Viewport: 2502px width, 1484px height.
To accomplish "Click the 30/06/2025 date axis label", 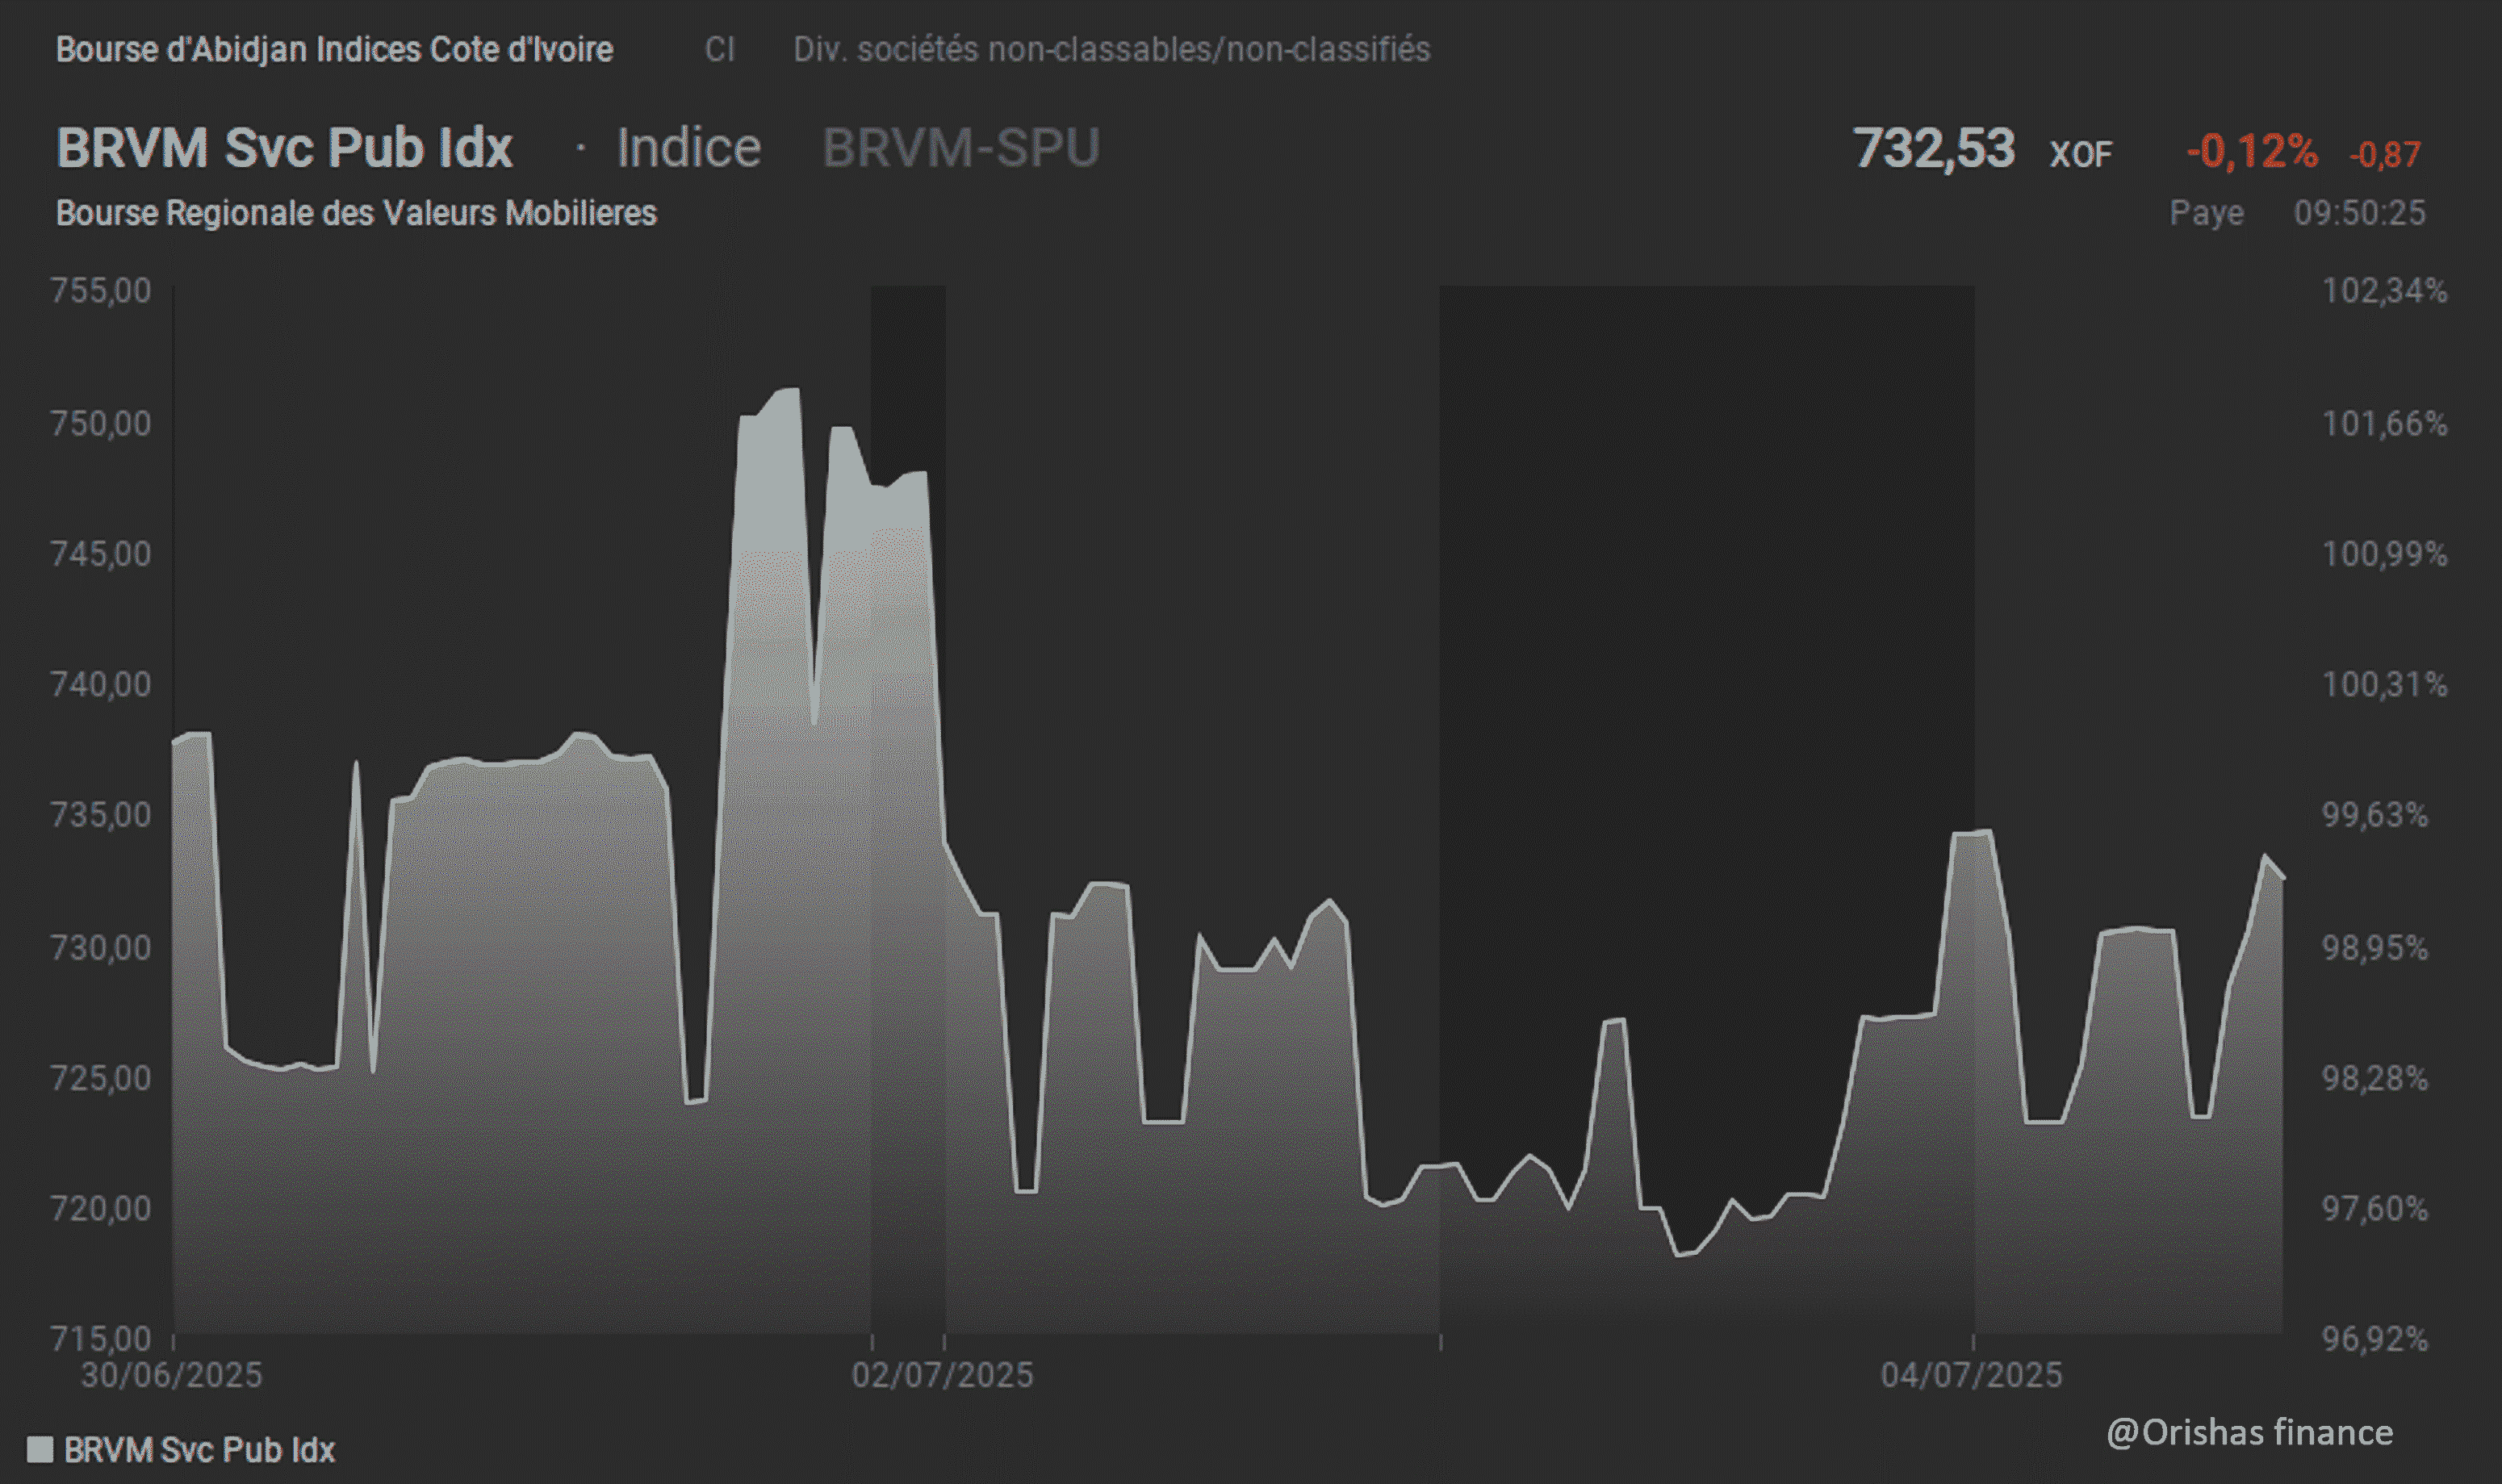I will tap(171, 1375).
